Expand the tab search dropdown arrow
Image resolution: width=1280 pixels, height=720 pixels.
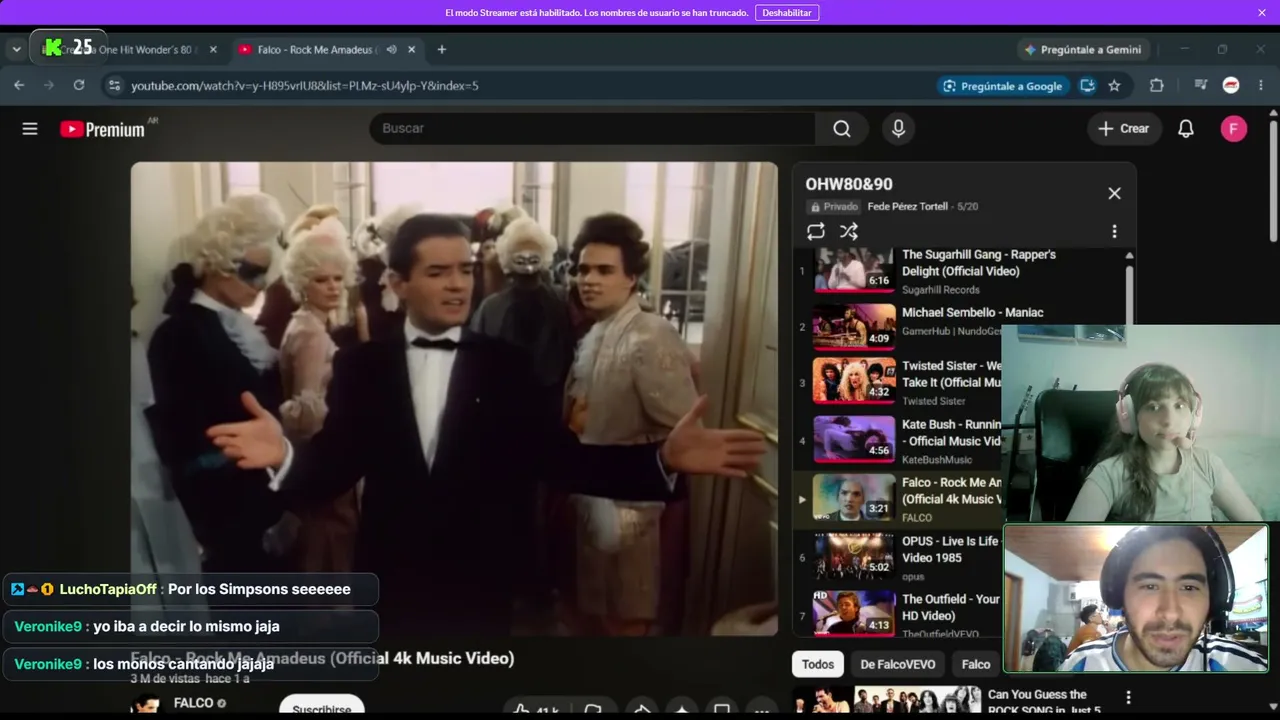pos(16,49)
